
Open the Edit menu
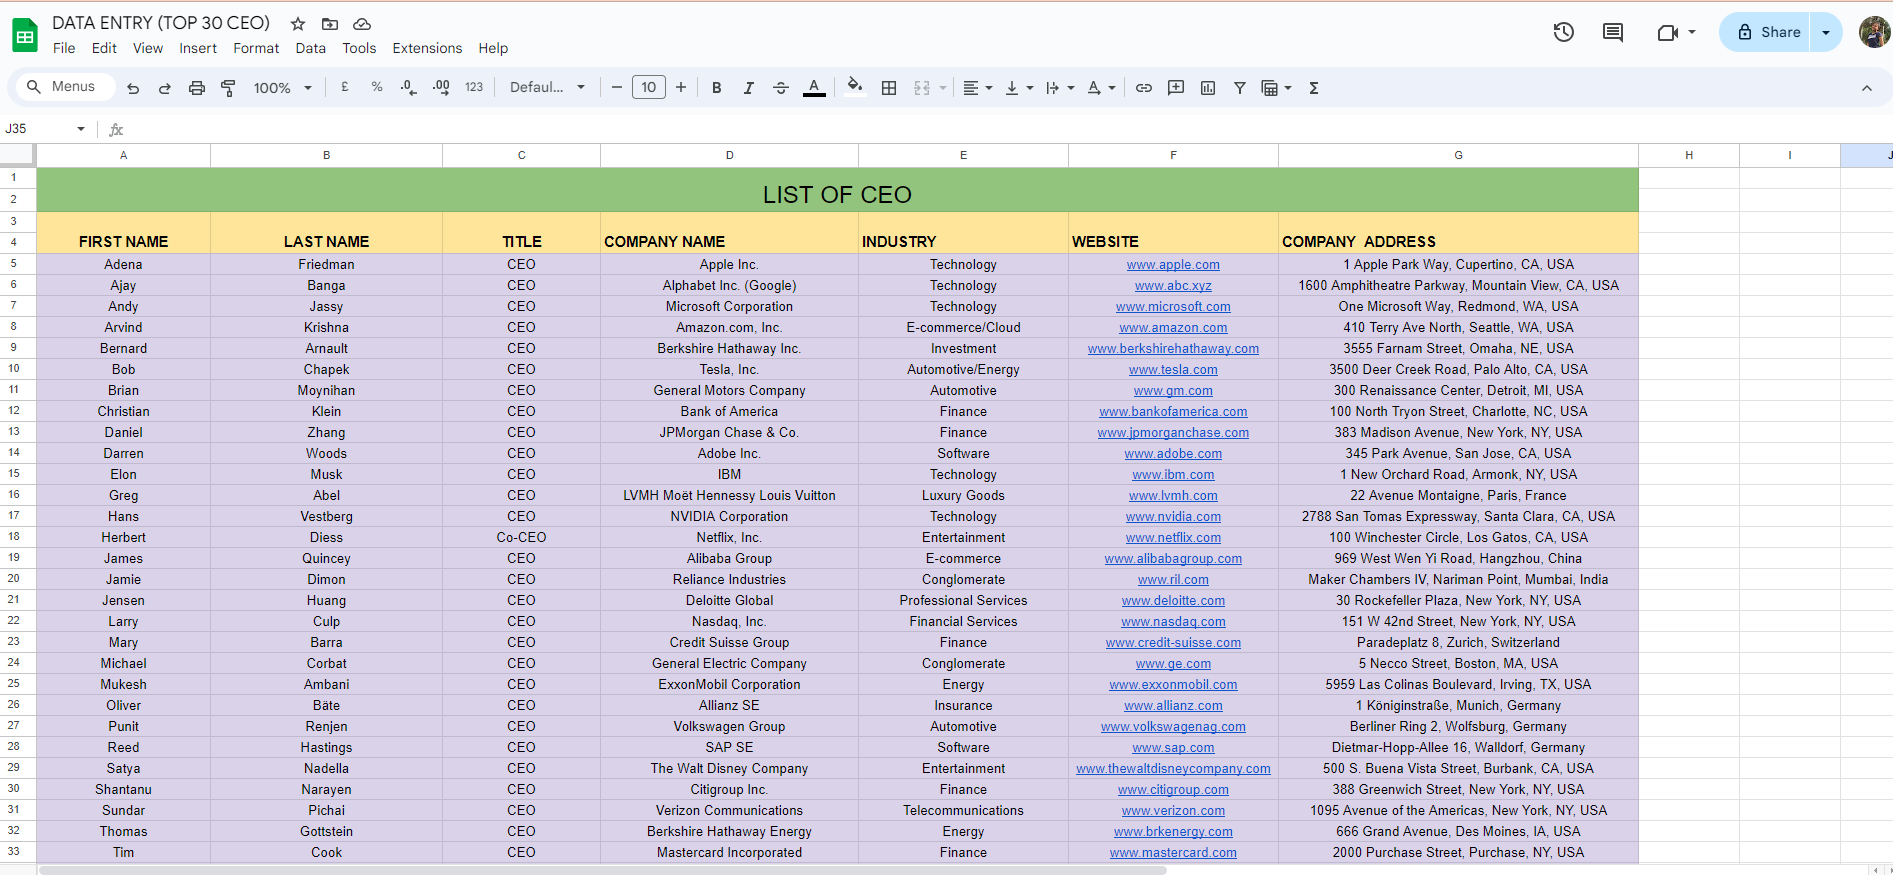click(104, 48)
